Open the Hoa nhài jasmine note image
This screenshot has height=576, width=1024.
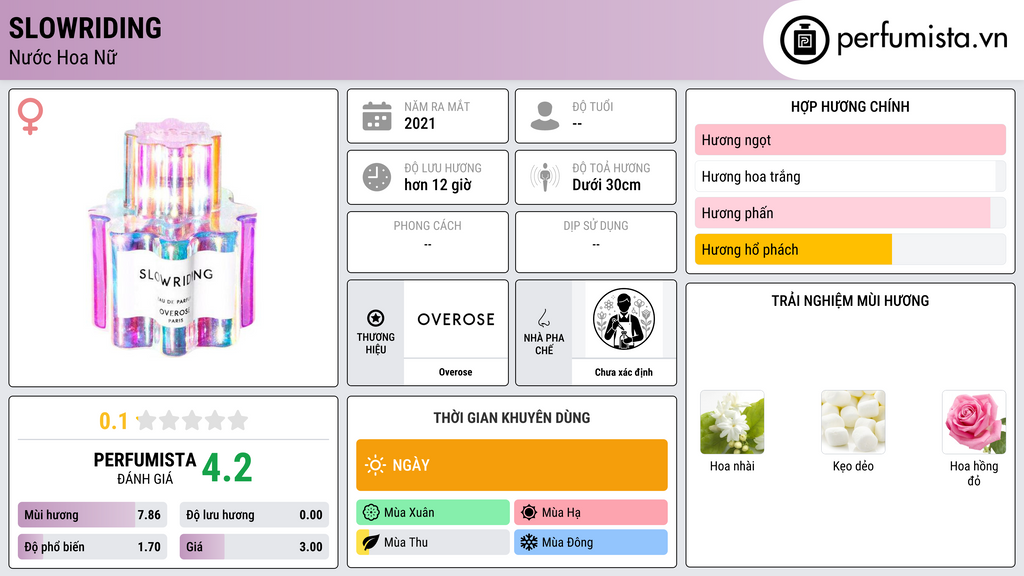pyautogui.click(x=732, y=422)
